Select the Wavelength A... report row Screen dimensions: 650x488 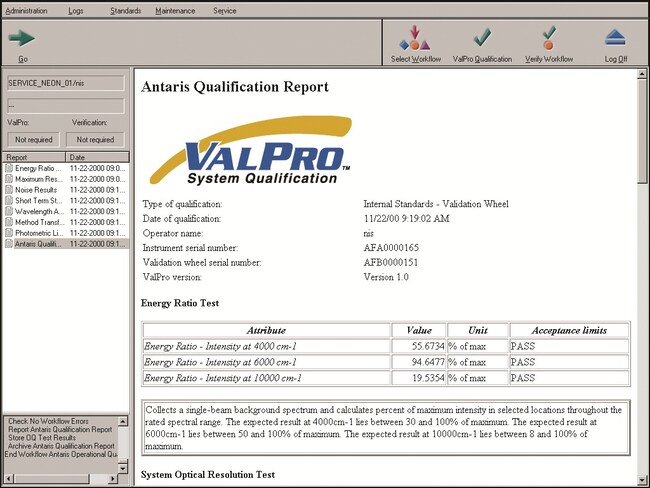coord(66,211)
